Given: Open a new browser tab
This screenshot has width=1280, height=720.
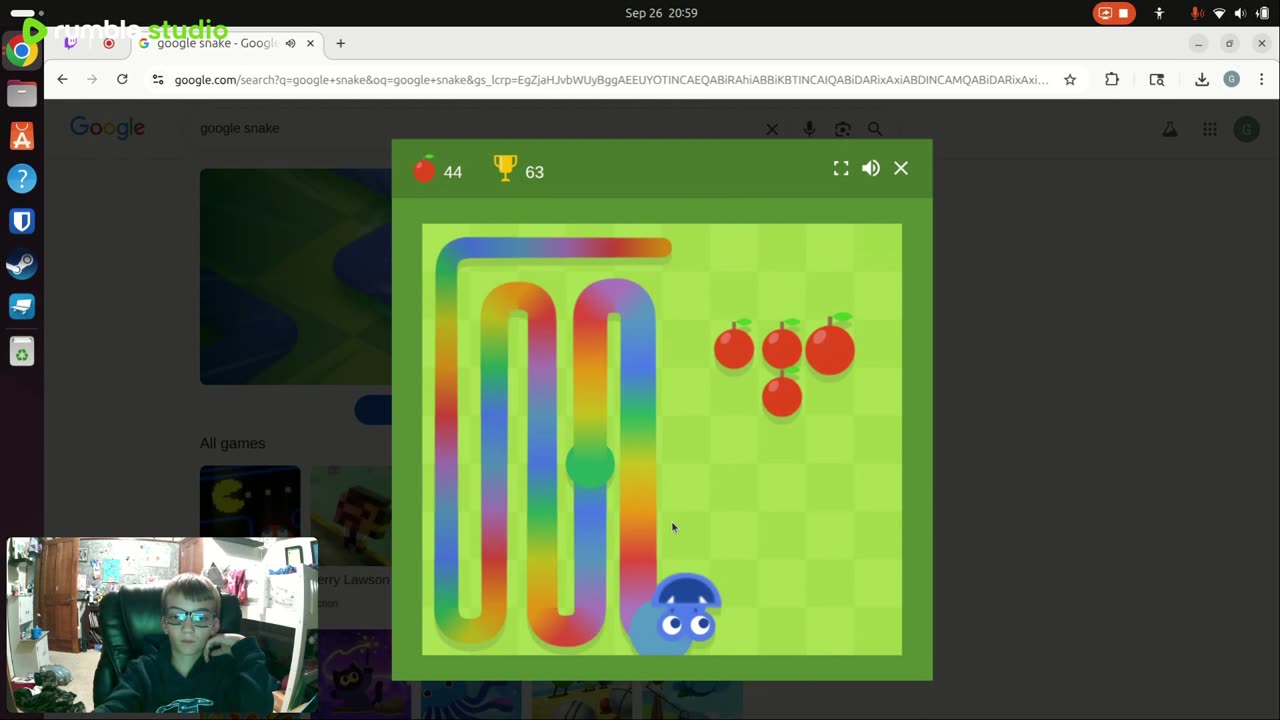Looking at the screenshot, I should [x=341, y=44].
